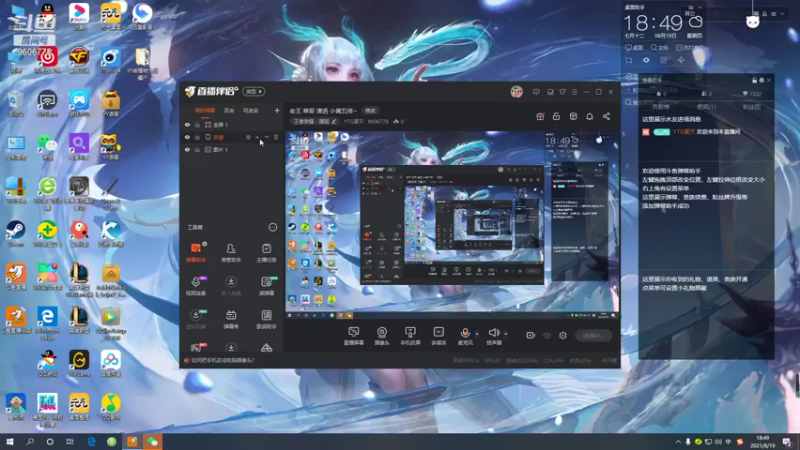Open the skin shirt icon in title bar
800x450 pixels.
coord(562,92)
